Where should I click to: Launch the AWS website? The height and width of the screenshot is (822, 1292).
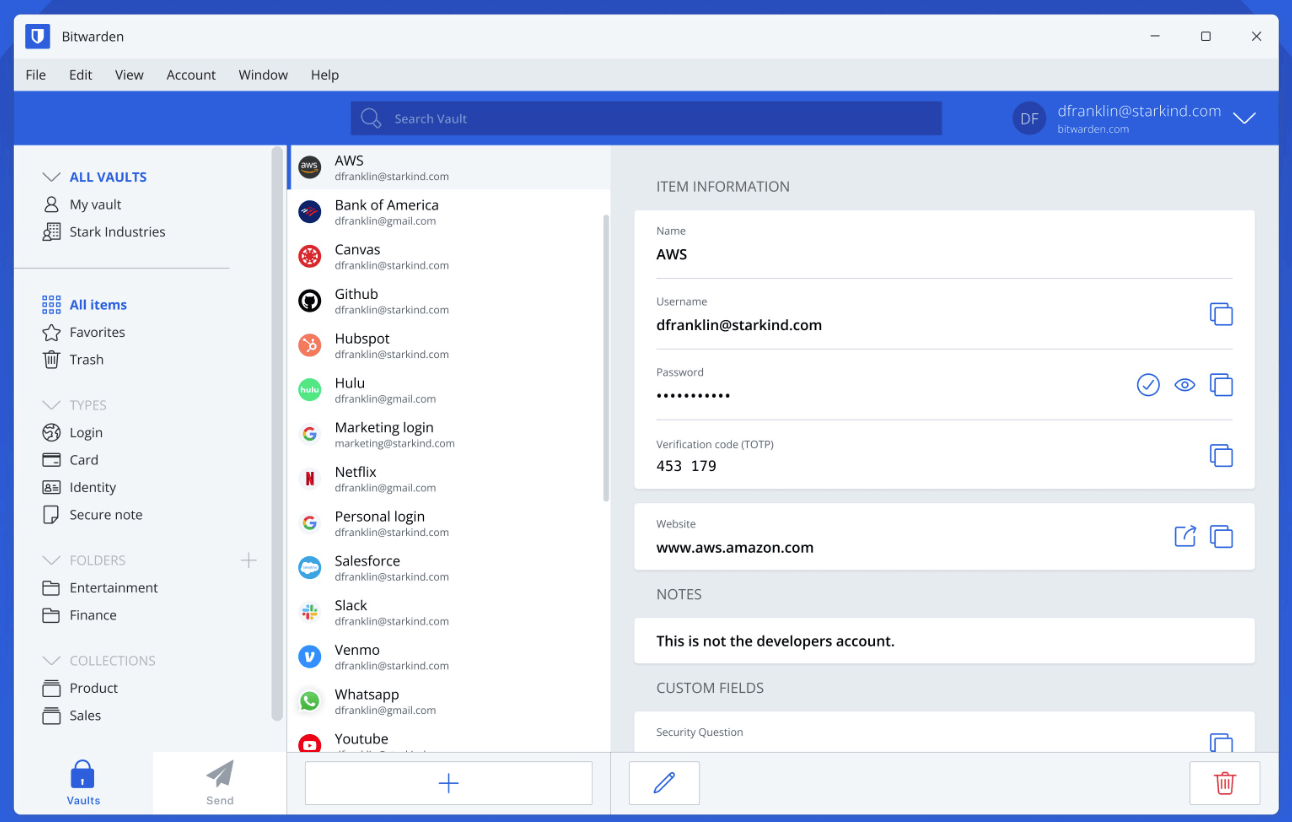[x=1185, y=536]
